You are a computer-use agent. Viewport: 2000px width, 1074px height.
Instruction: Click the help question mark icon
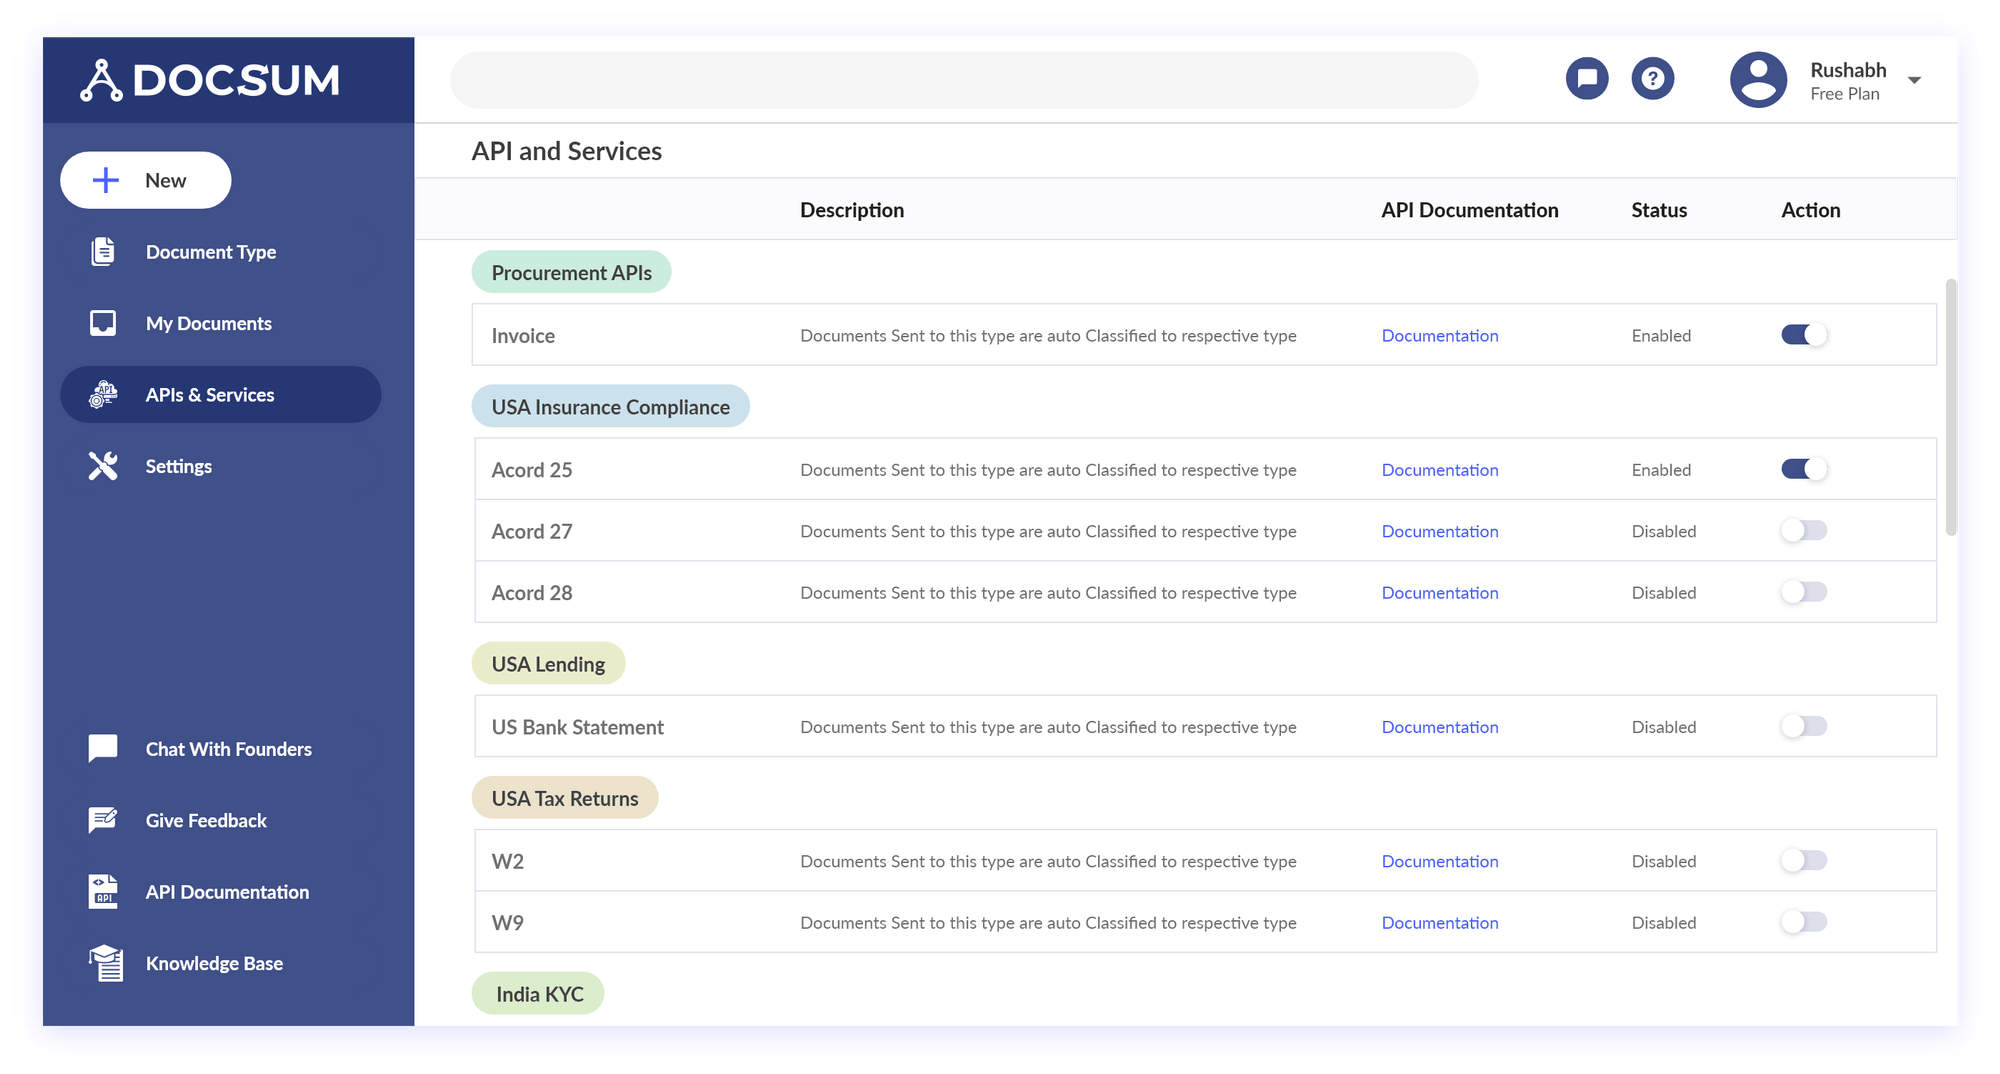click(x=1653, y=78)
